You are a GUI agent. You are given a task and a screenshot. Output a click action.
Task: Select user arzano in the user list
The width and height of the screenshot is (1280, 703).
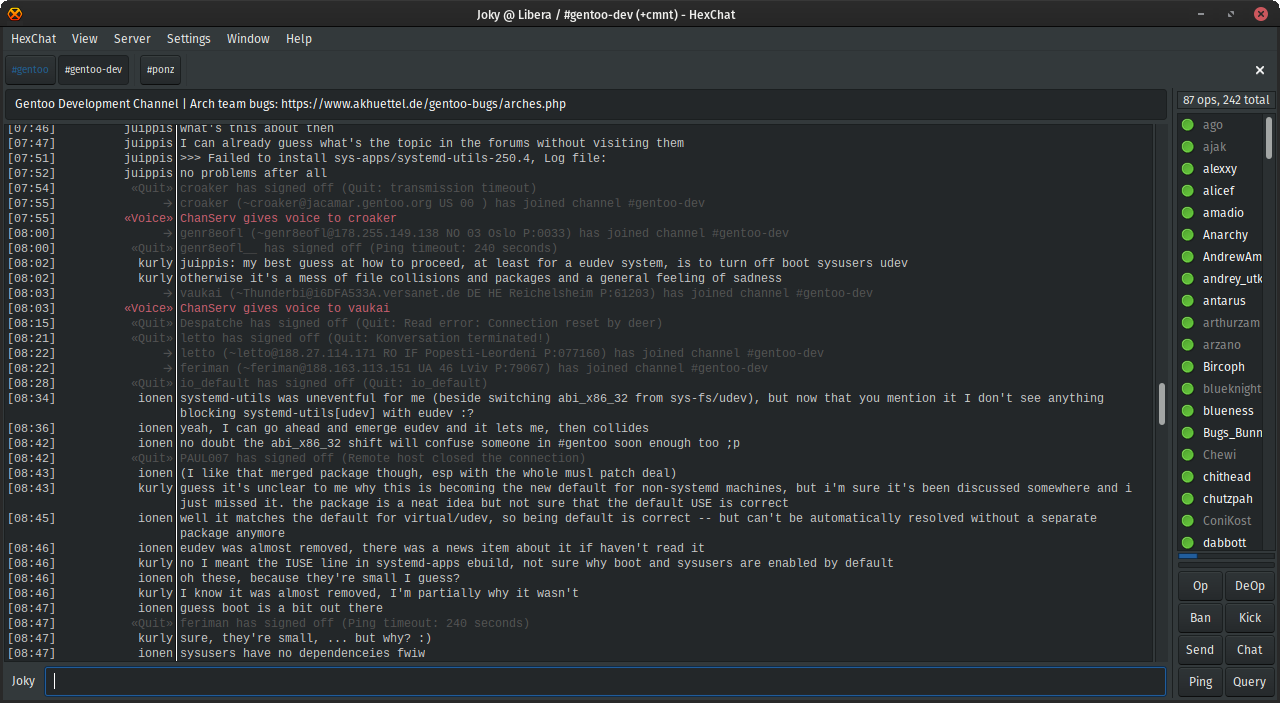[x=1222, y=345]
